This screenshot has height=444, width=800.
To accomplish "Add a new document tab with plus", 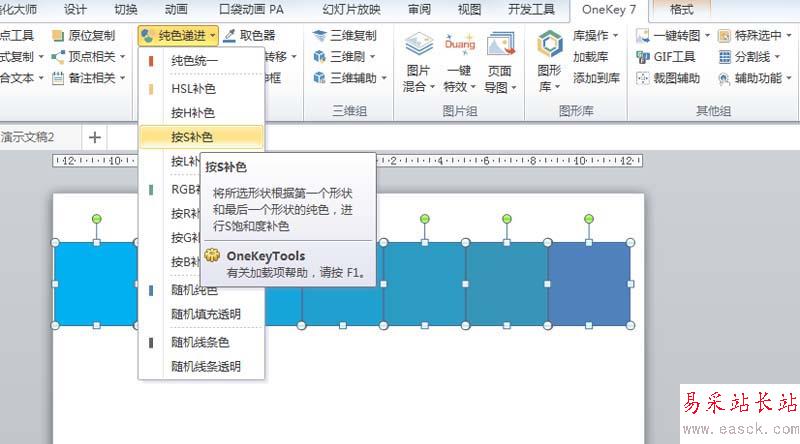I will 94,137.
